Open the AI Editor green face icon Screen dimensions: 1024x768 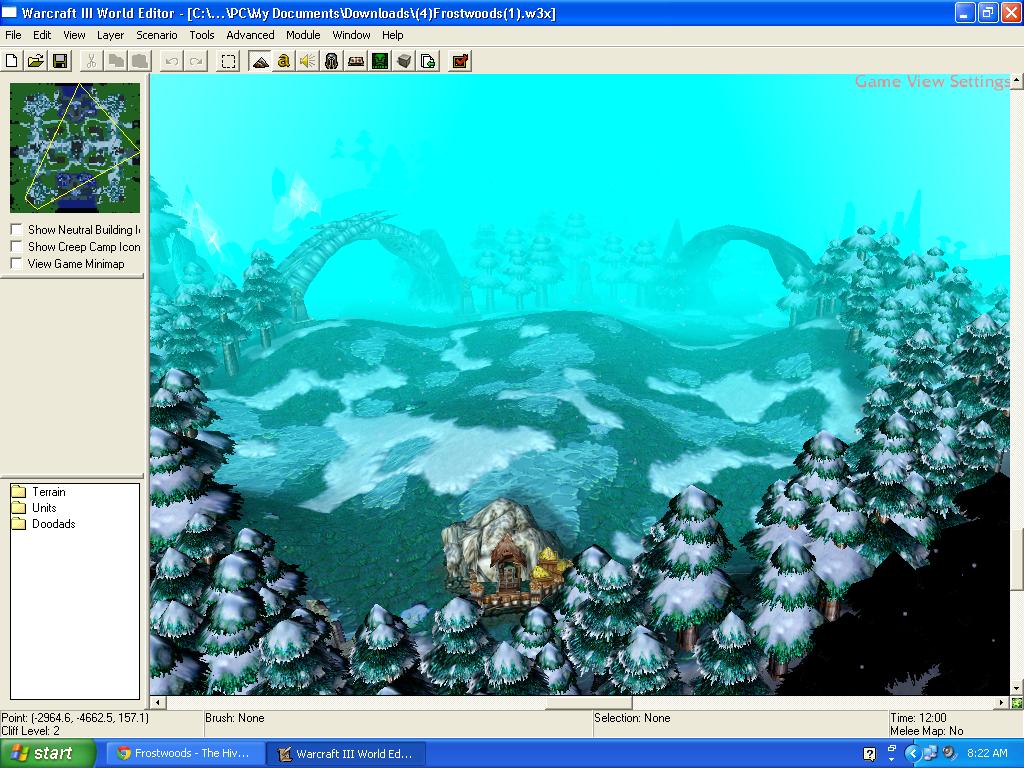(x=380, y=61)
